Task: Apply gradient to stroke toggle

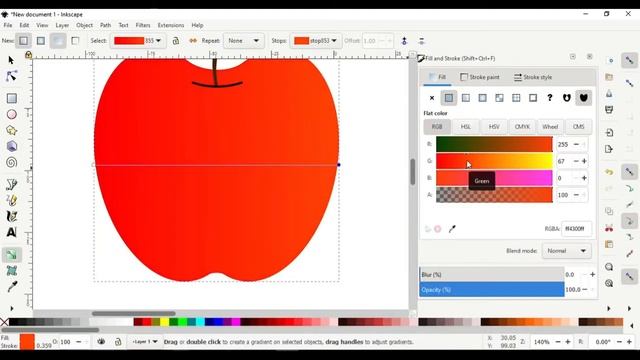Action: [x=75, y=41]
